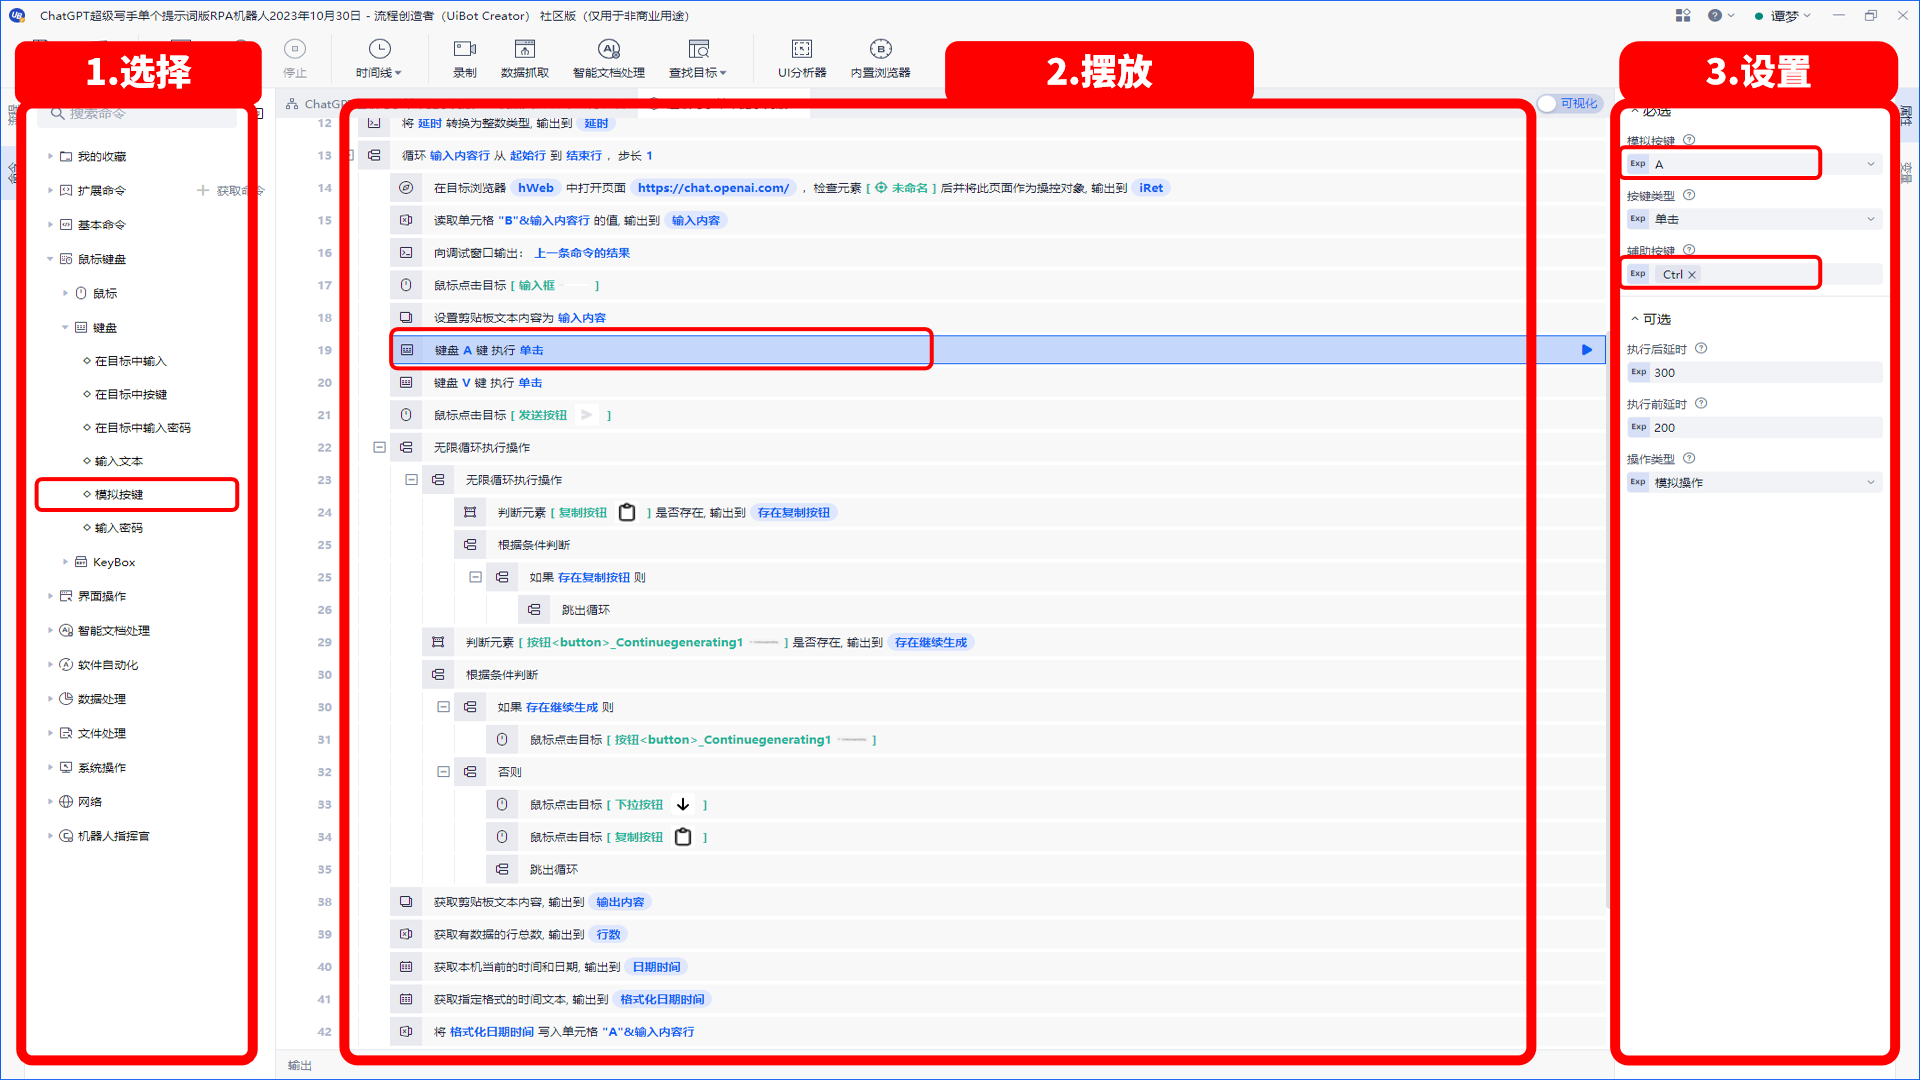Screen dimensions: 1920x1080
Task: Click the hWeb variable chip
Action: pyautogui.click(x=536, y=188)
